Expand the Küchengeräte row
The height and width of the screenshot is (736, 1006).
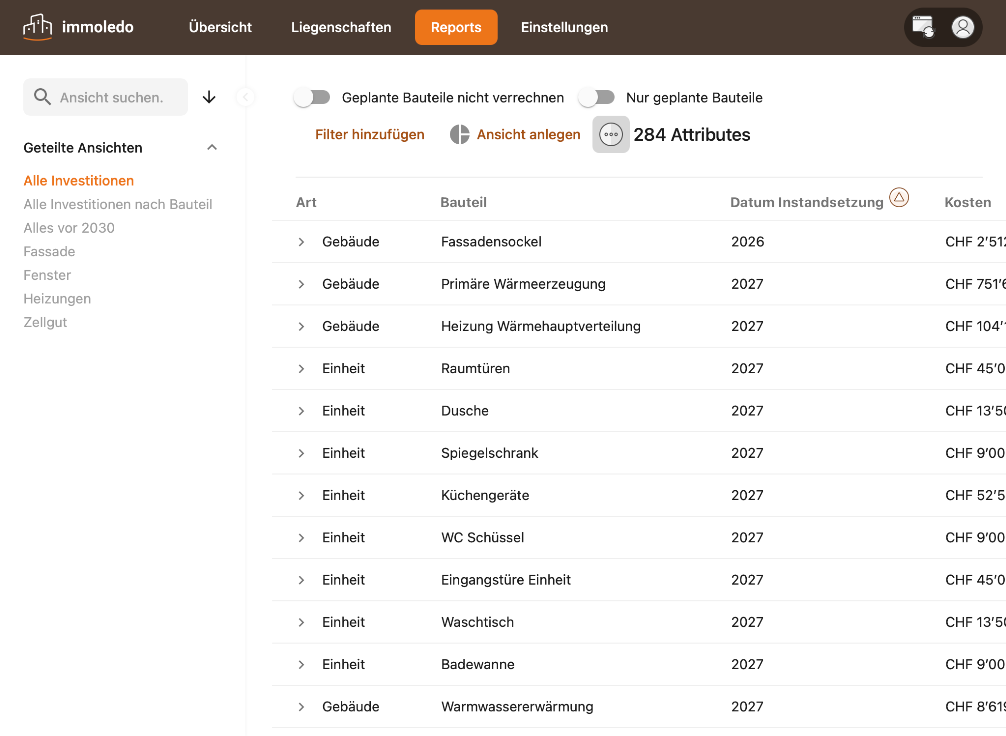[301, 496]
